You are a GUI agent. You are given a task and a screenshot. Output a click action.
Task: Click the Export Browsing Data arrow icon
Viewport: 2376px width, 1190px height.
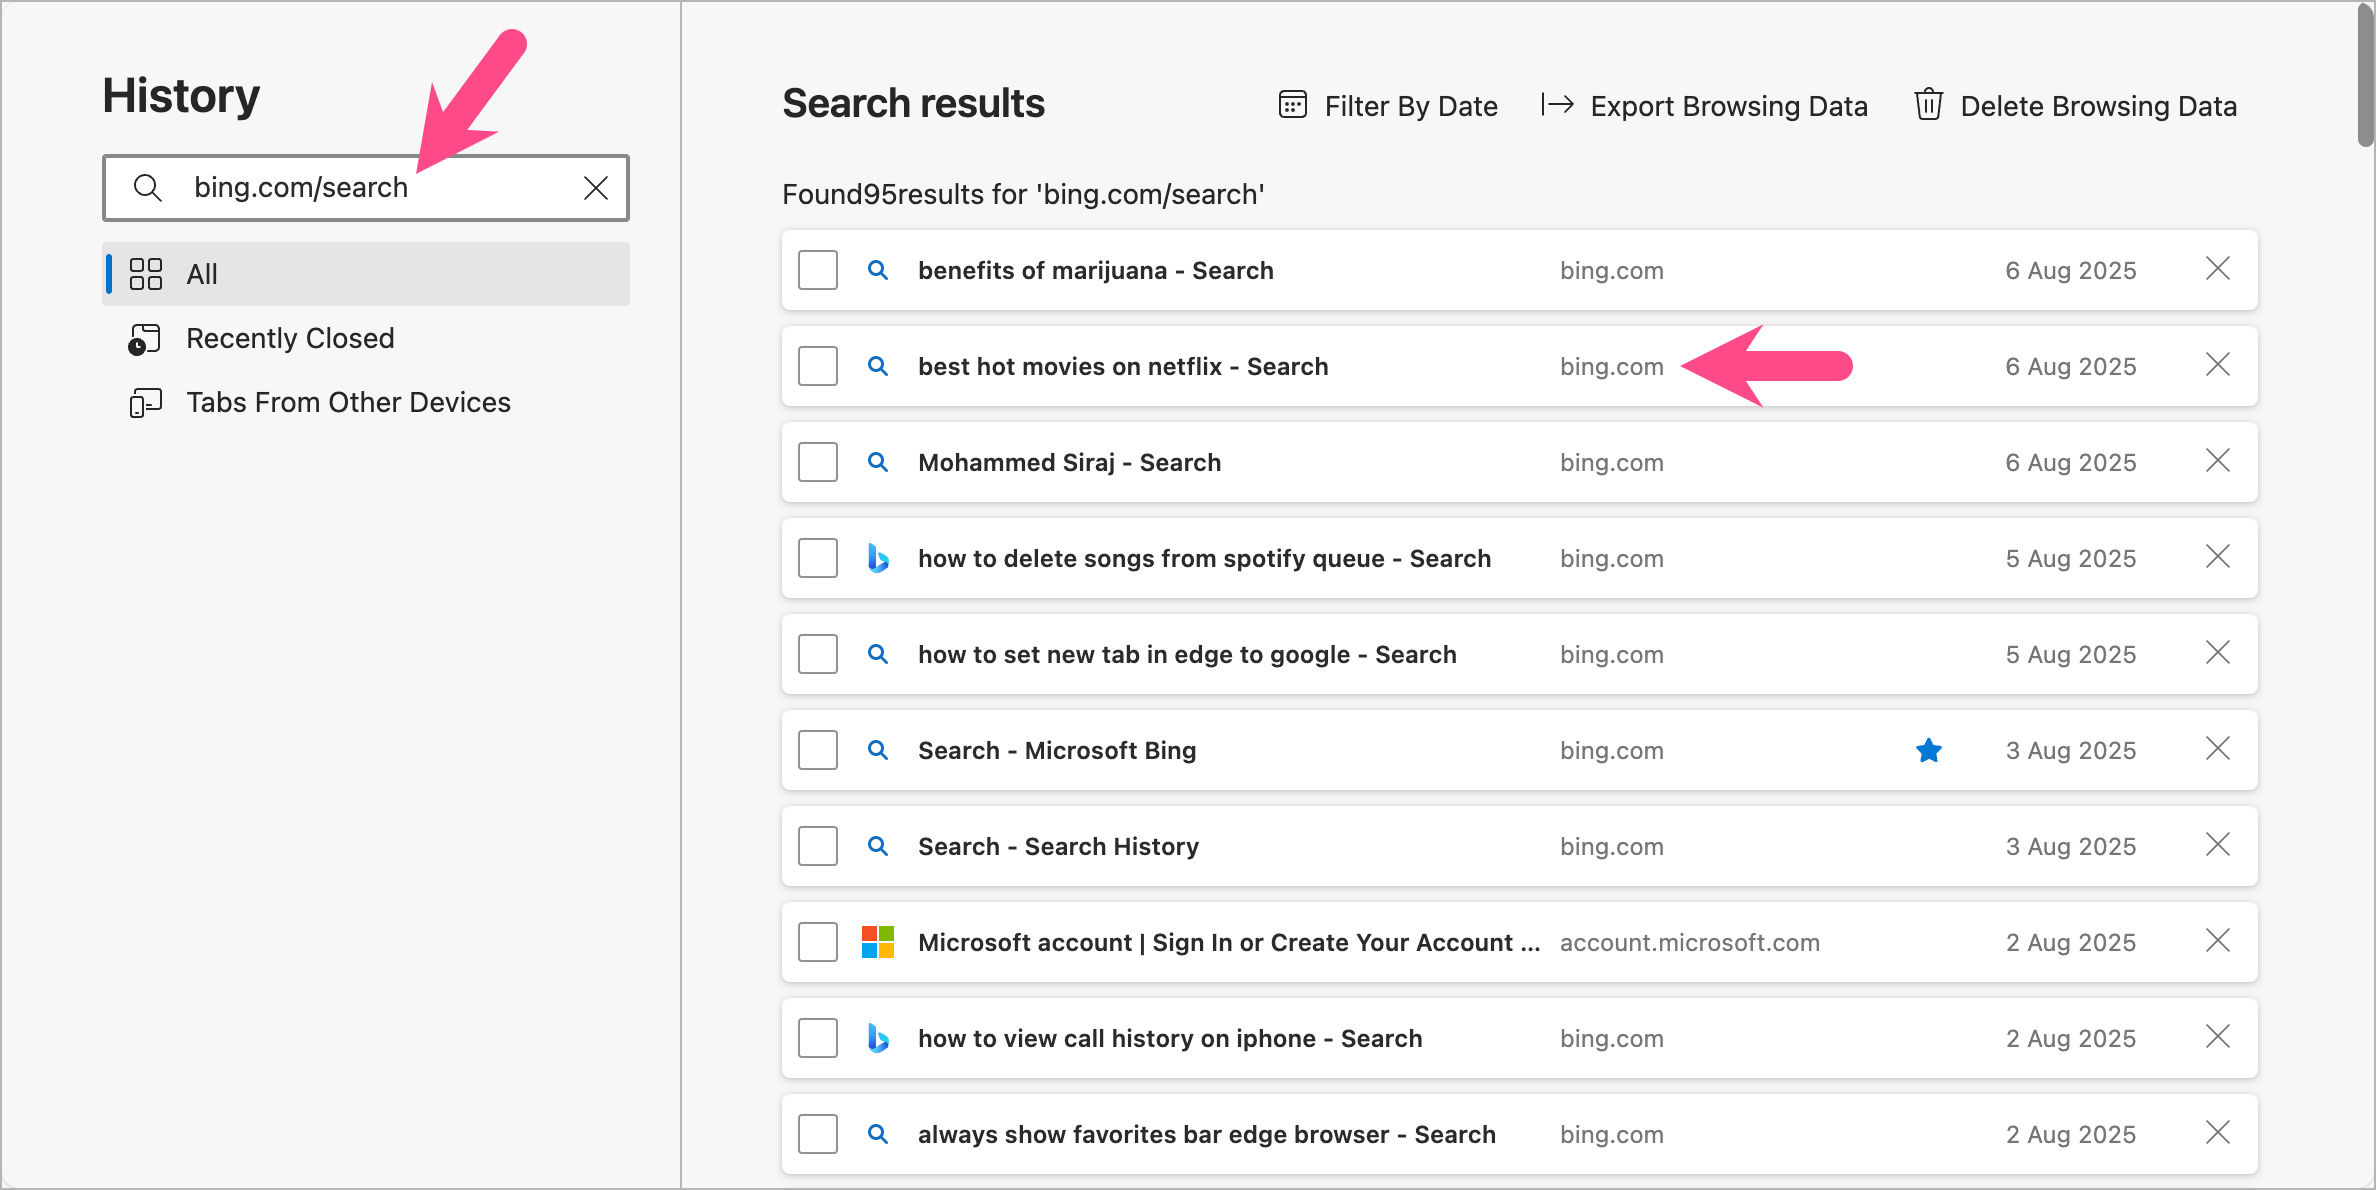(1557, 105)
